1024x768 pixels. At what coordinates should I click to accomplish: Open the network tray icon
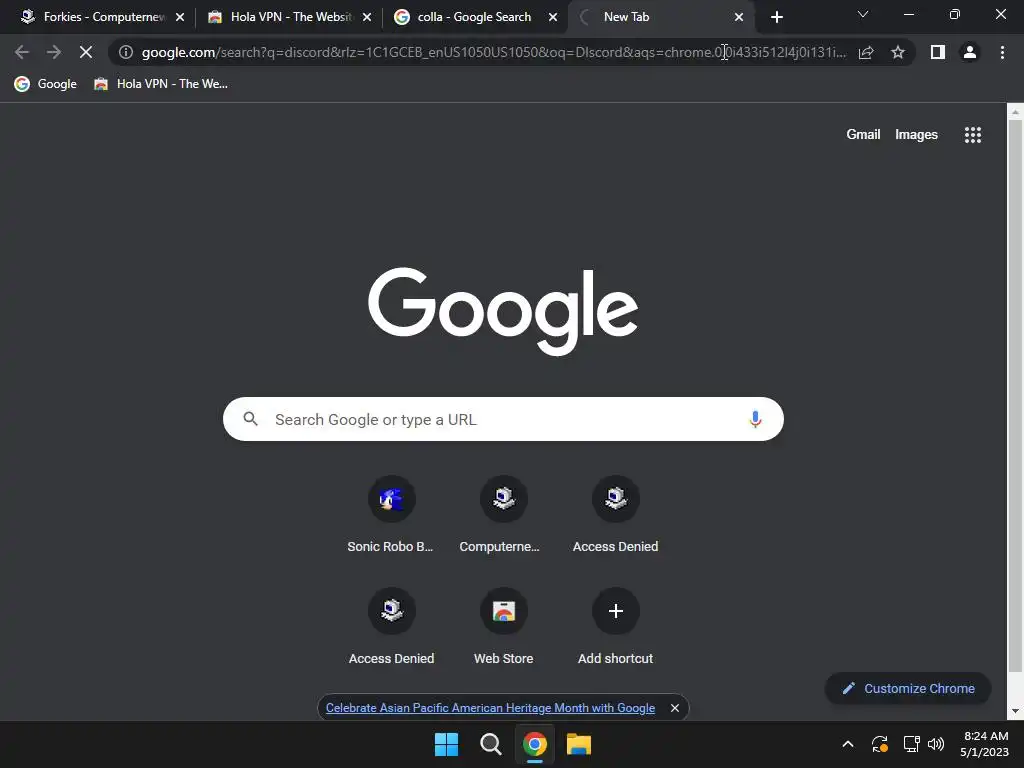pos(911,744)
